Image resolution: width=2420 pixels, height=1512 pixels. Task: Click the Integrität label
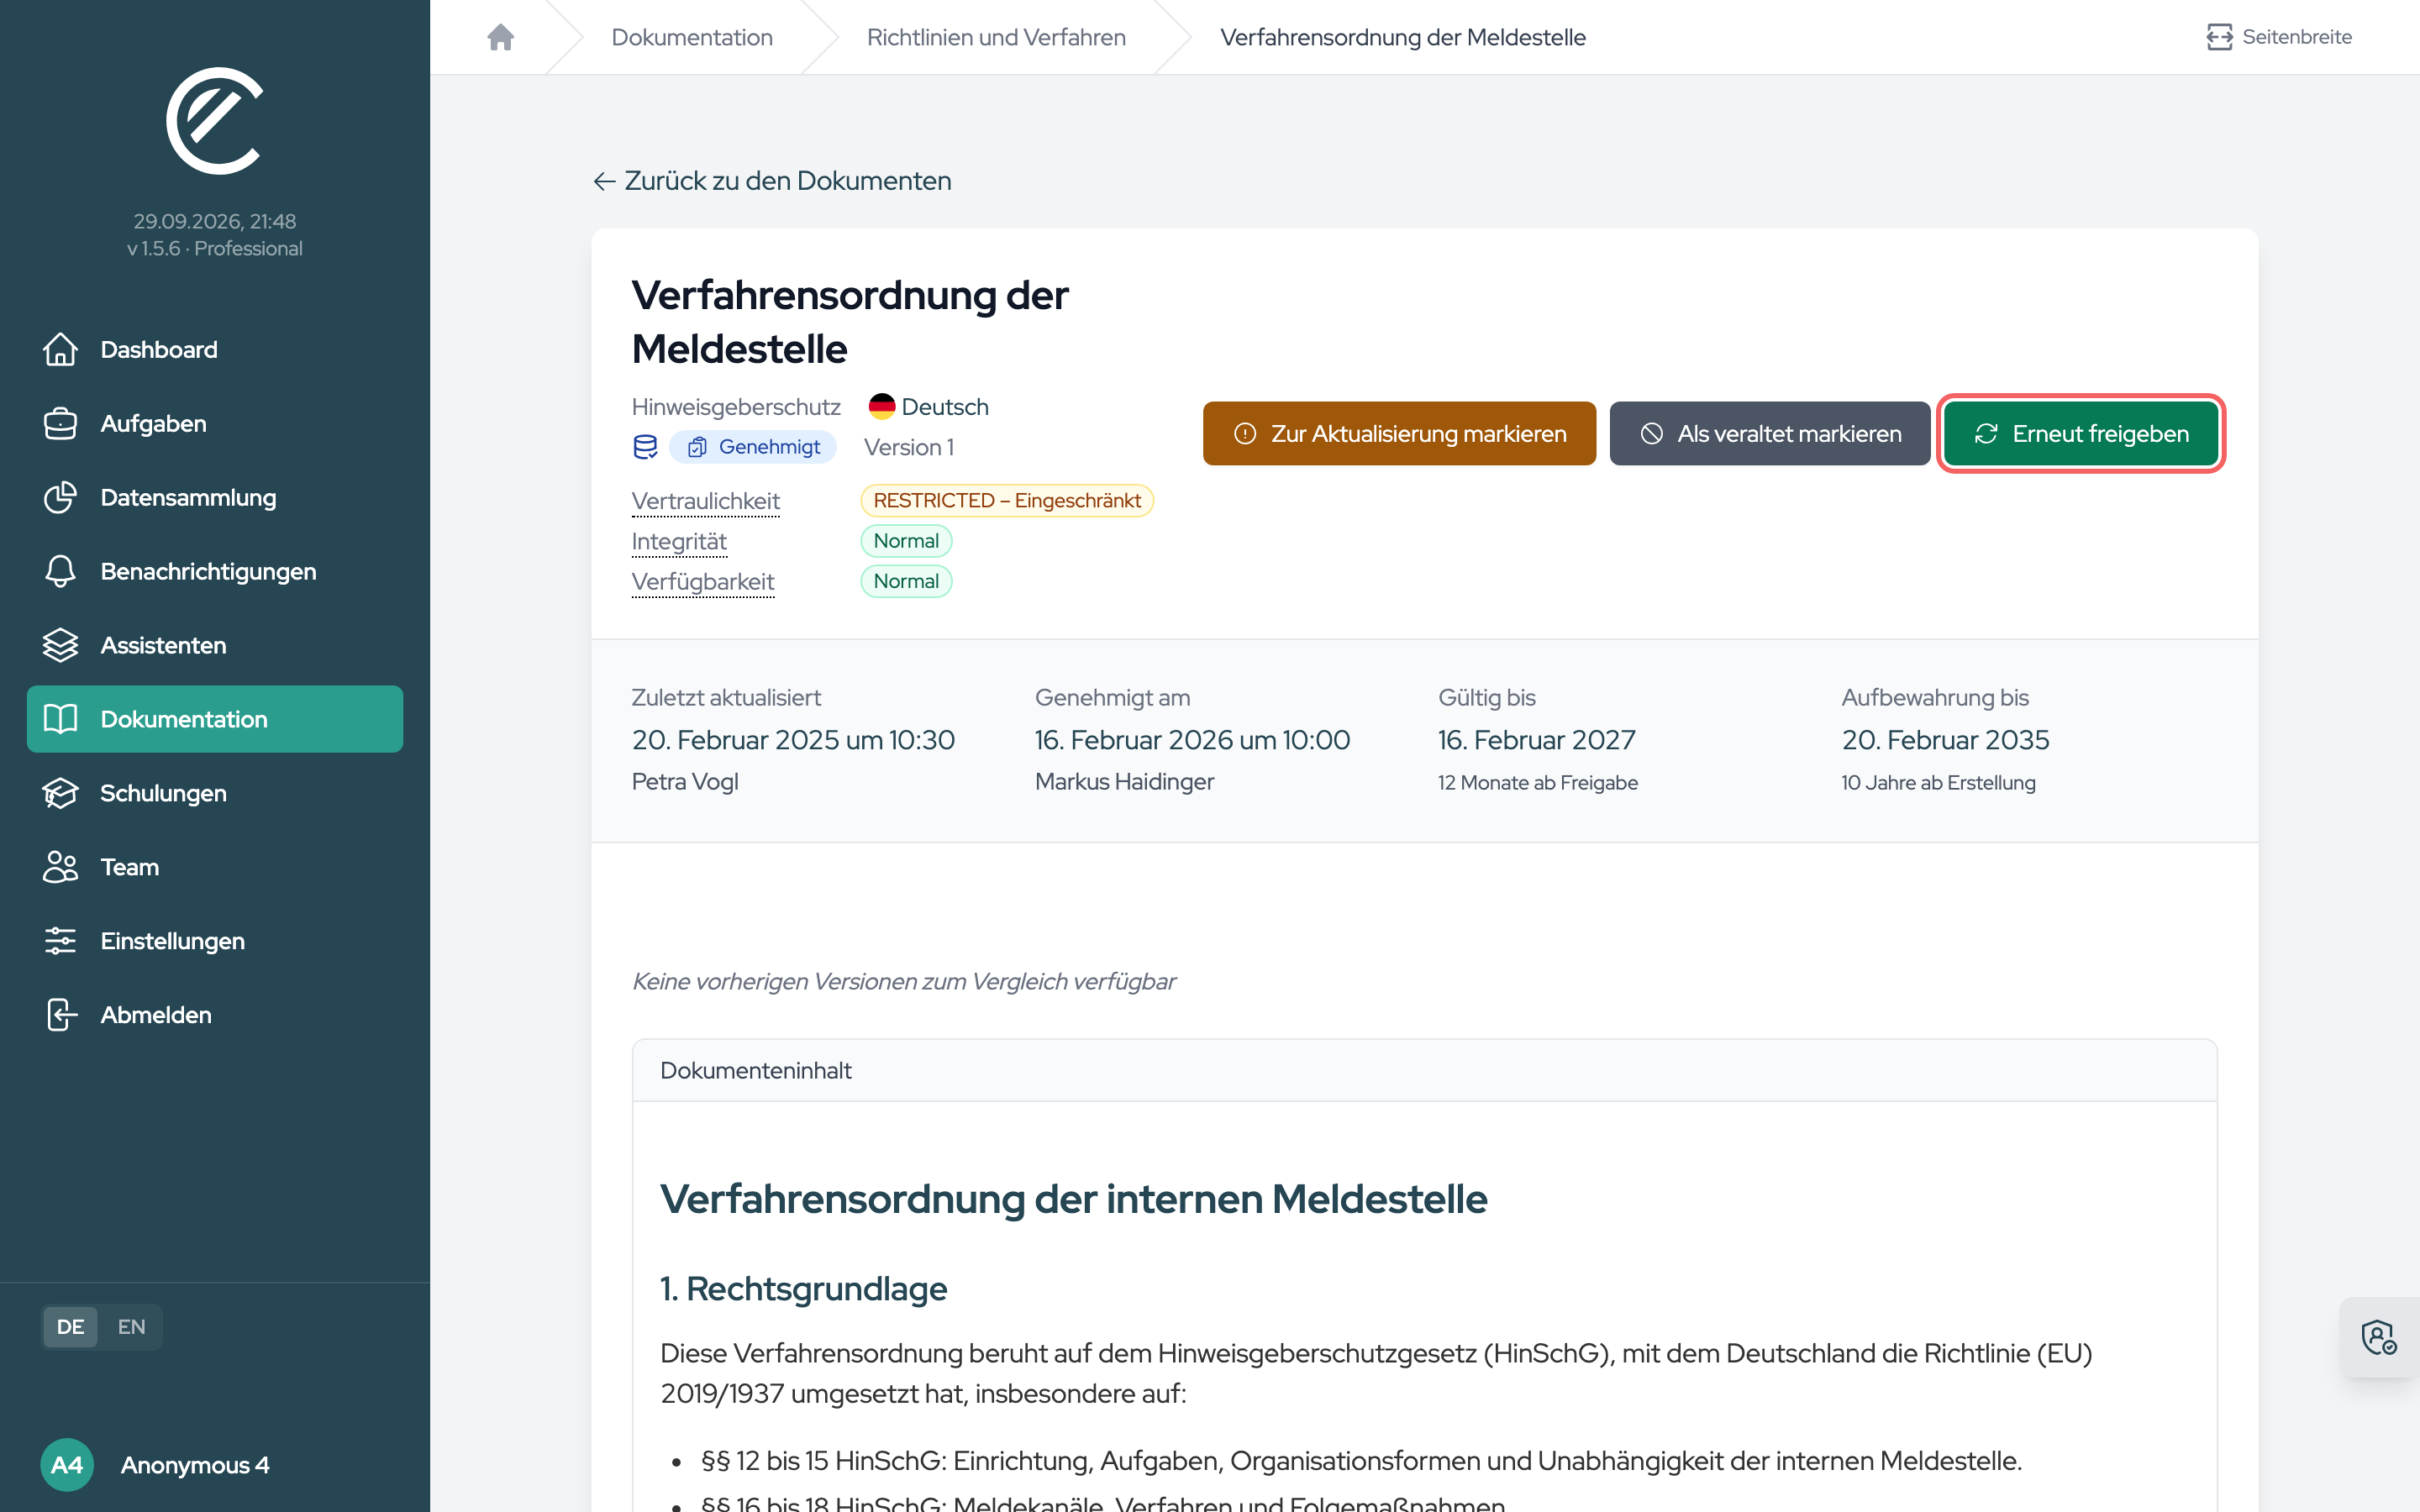[679, 541]
